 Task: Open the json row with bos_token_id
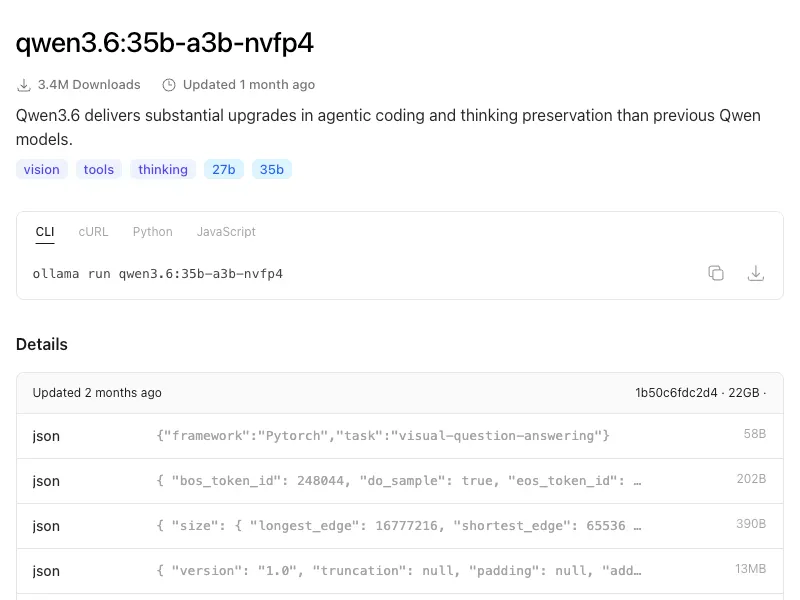399,481
